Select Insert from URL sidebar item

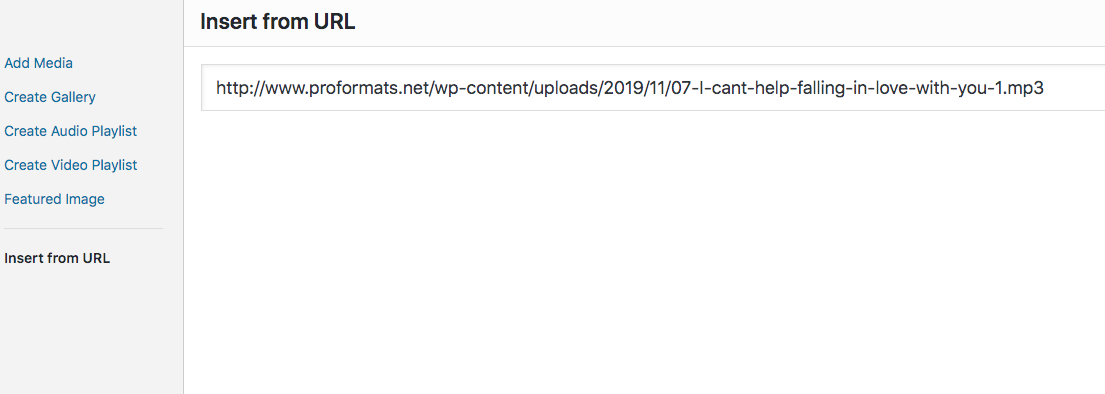point(57,258)
